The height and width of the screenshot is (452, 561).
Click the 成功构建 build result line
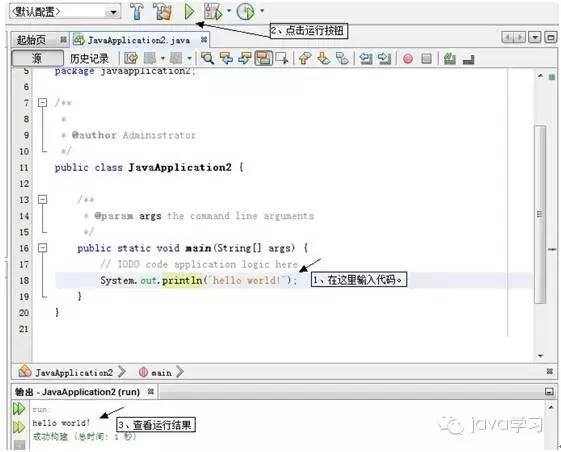84,437
